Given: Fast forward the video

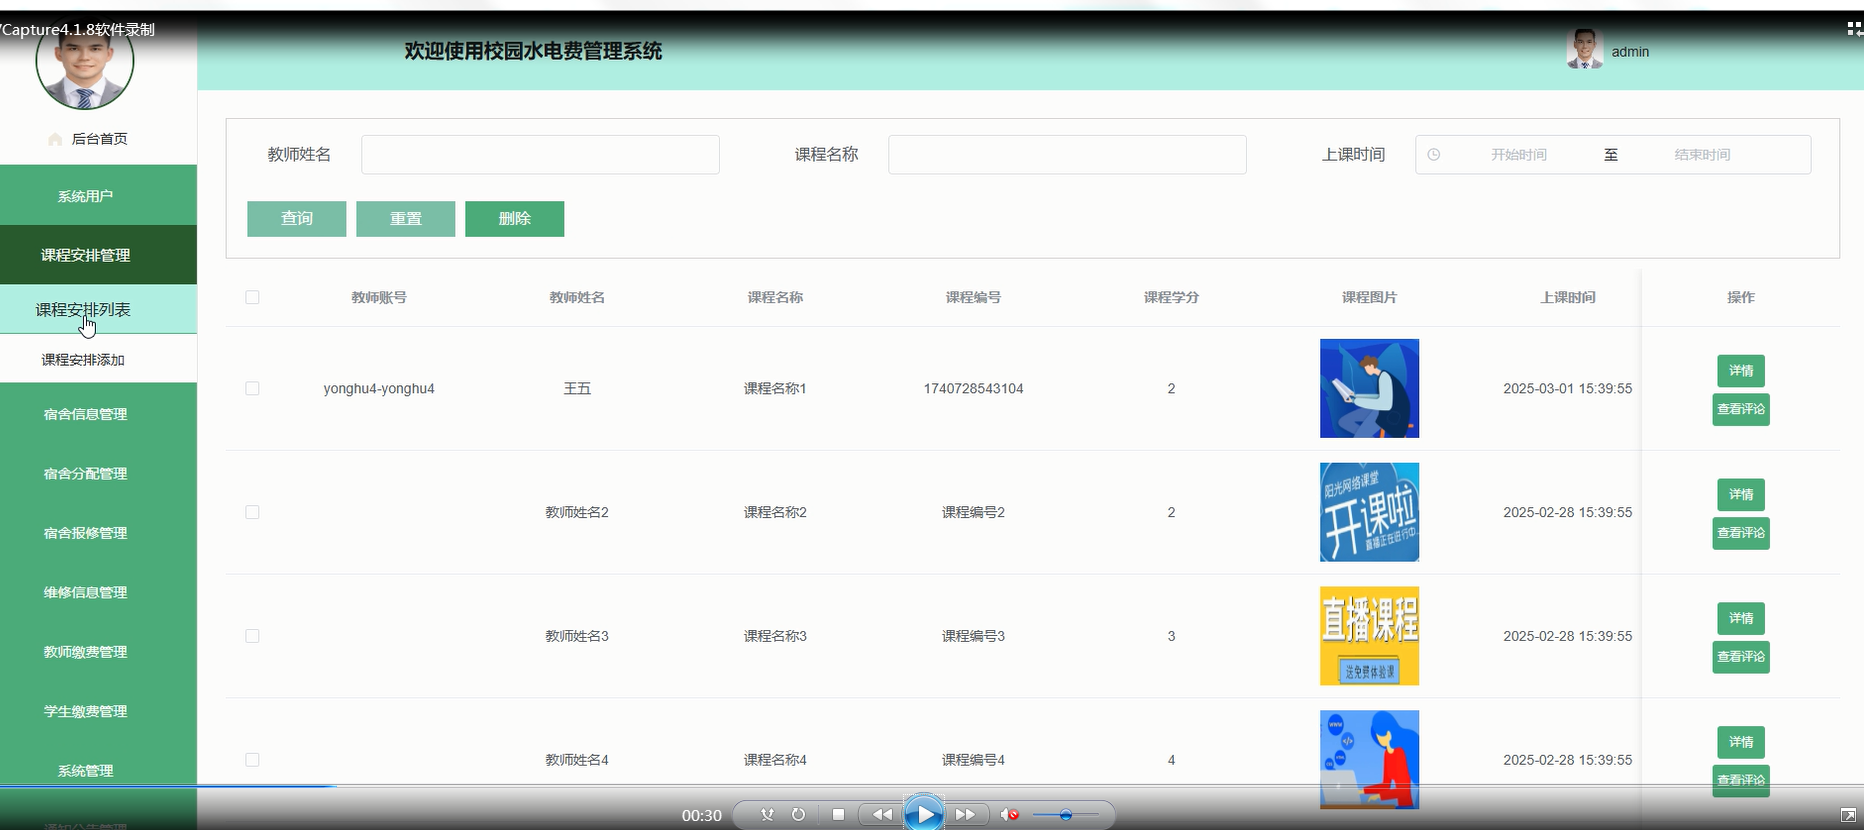Looking at the screenshot, I should pyautogui.click(x=965, y=815).
